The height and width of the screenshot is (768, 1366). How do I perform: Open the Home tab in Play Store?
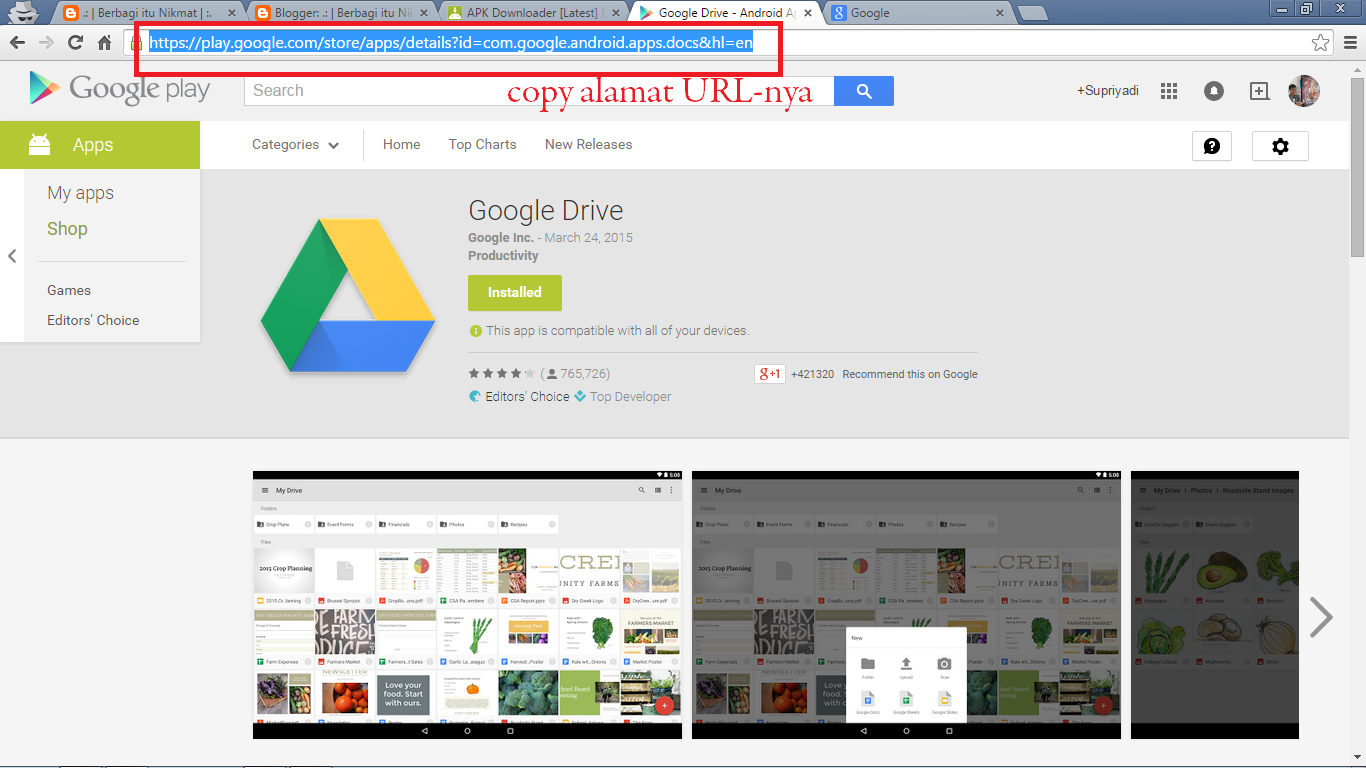click(401, 145)
